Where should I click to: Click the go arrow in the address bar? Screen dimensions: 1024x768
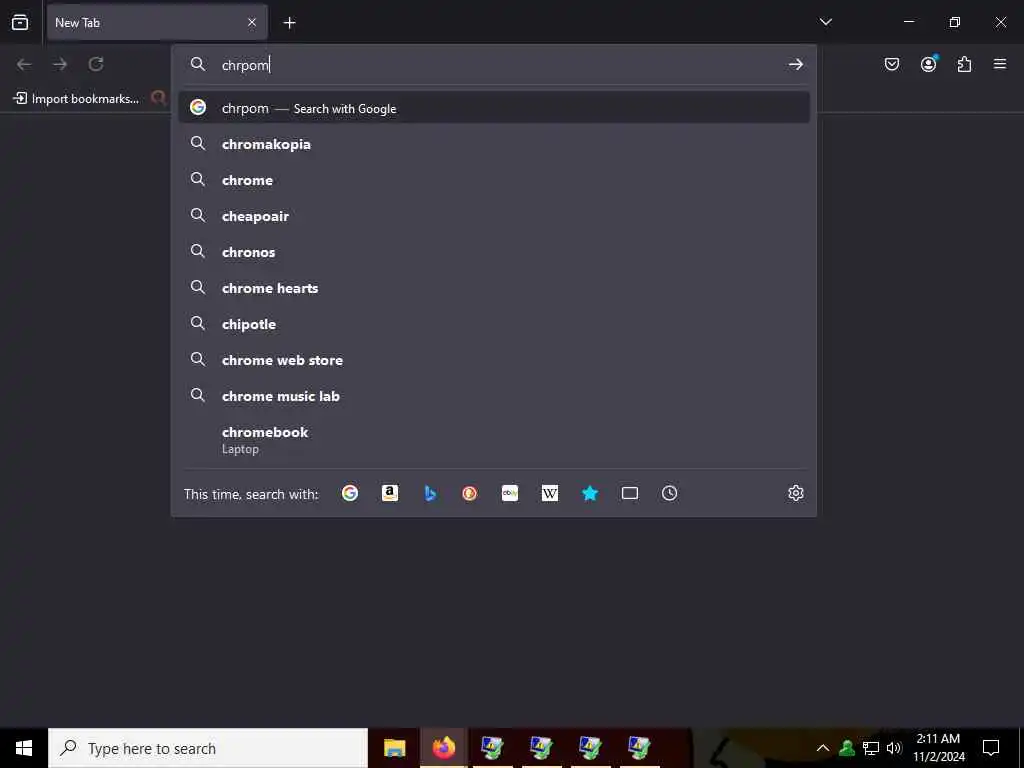point(795,64)
